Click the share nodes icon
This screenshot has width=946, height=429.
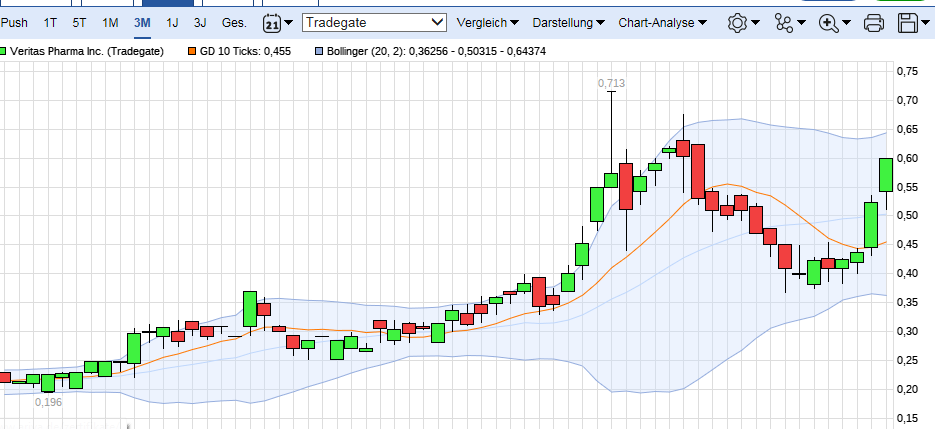(x=789, y=22)
